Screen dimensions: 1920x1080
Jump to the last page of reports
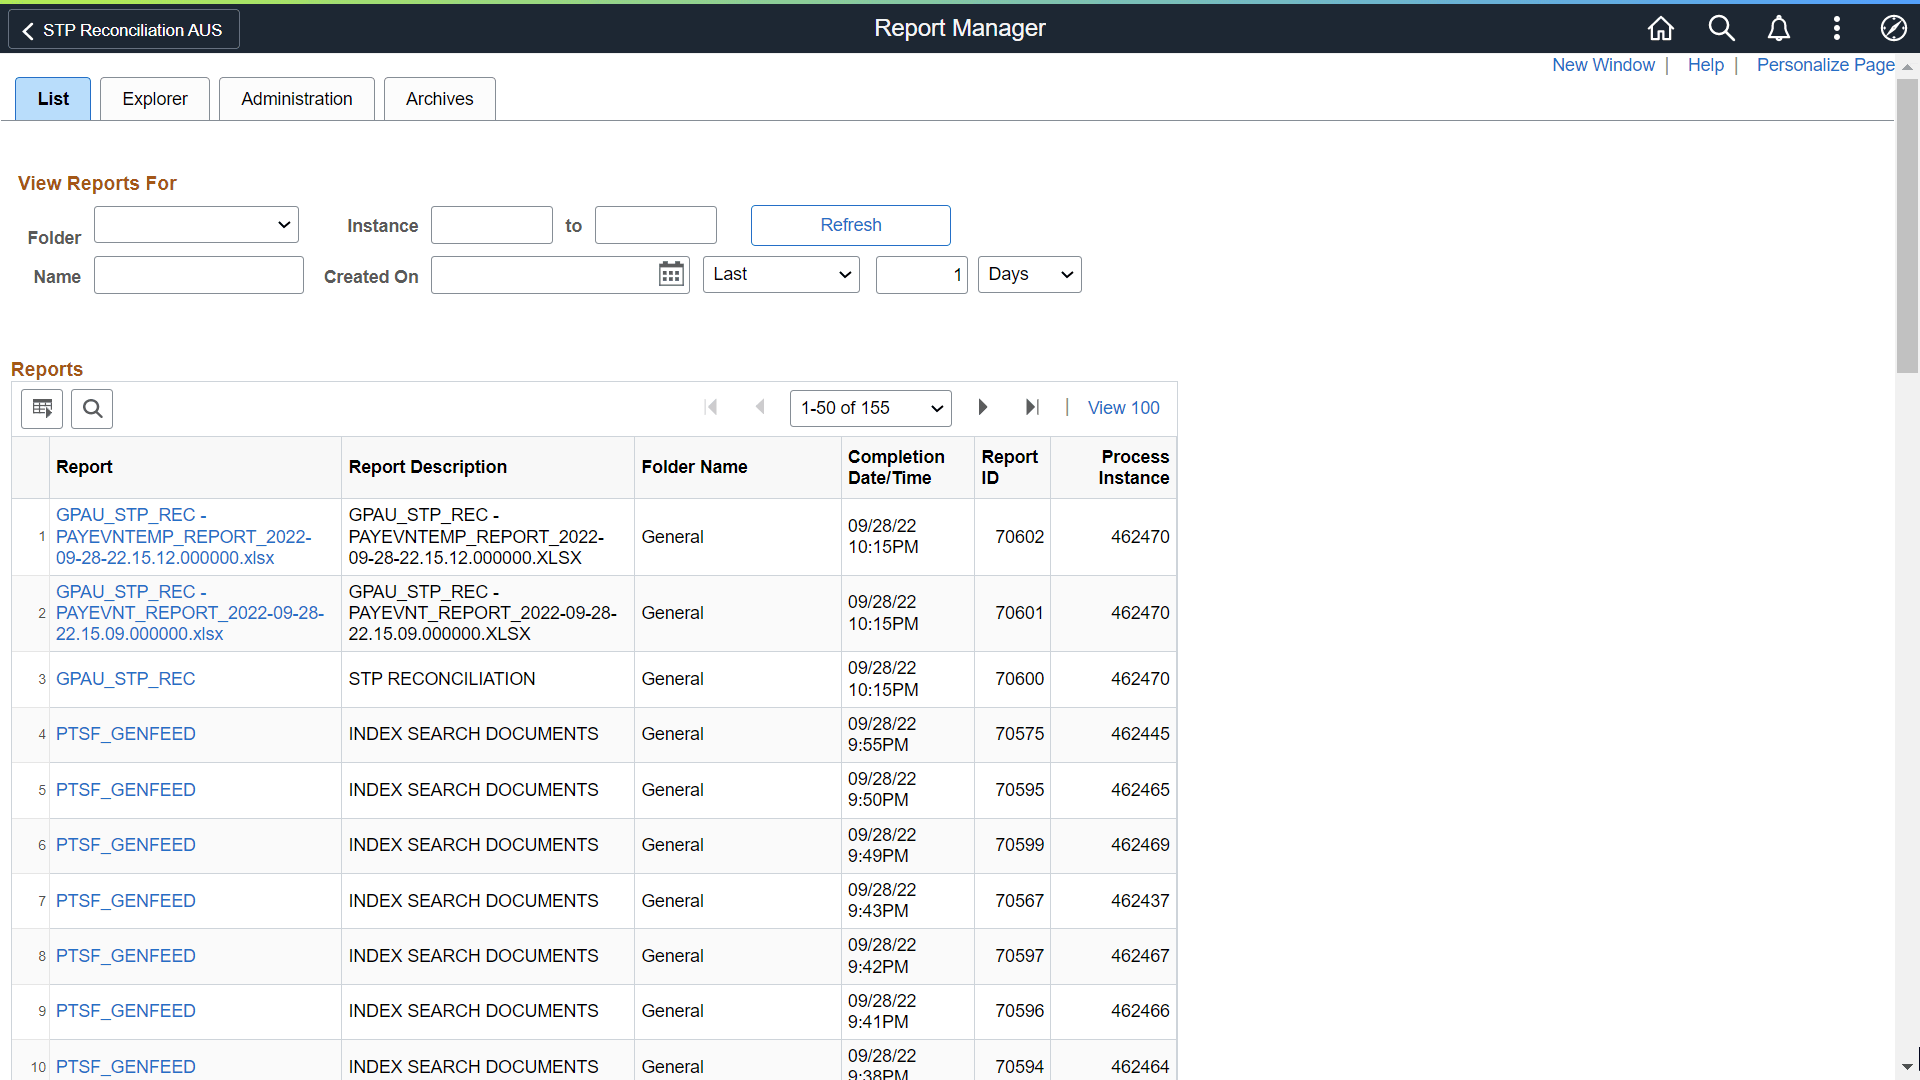1033,407
